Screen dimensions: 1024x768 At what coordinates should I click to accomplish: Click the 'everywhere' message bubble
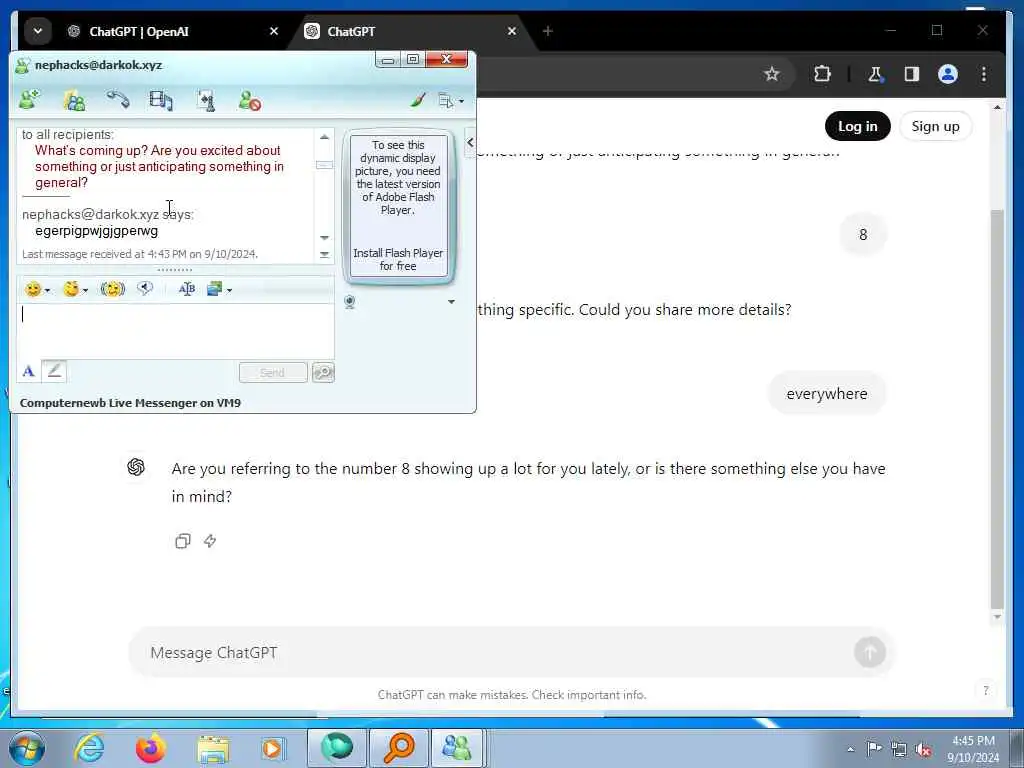827,394
